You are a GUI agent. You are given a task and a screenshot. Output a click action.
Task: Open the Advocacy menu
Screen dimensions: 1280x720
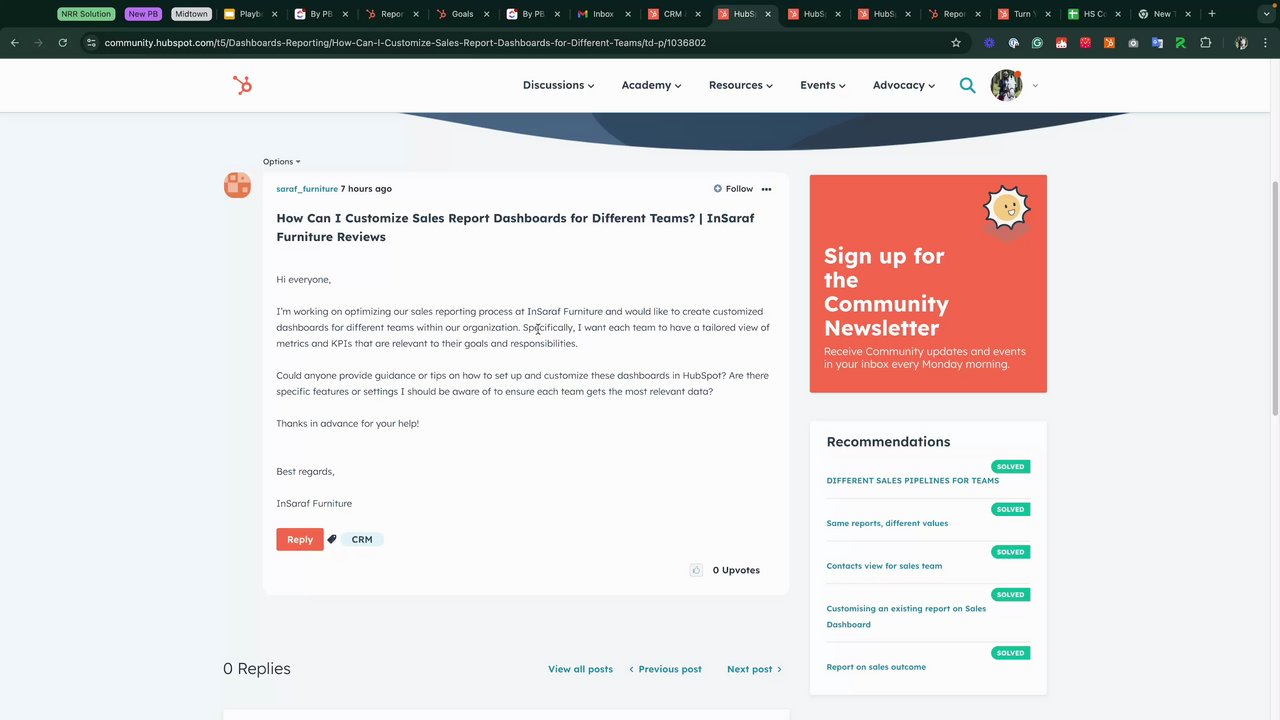[904, 85]
